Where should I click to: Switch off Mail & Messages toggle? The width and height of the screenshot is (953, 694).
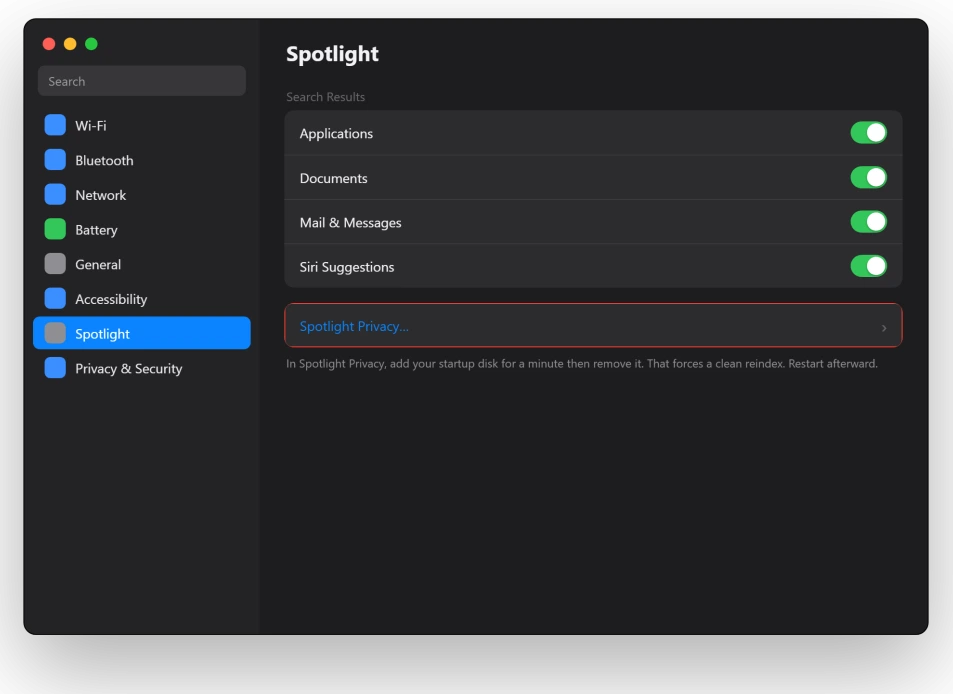coord(869,222)
